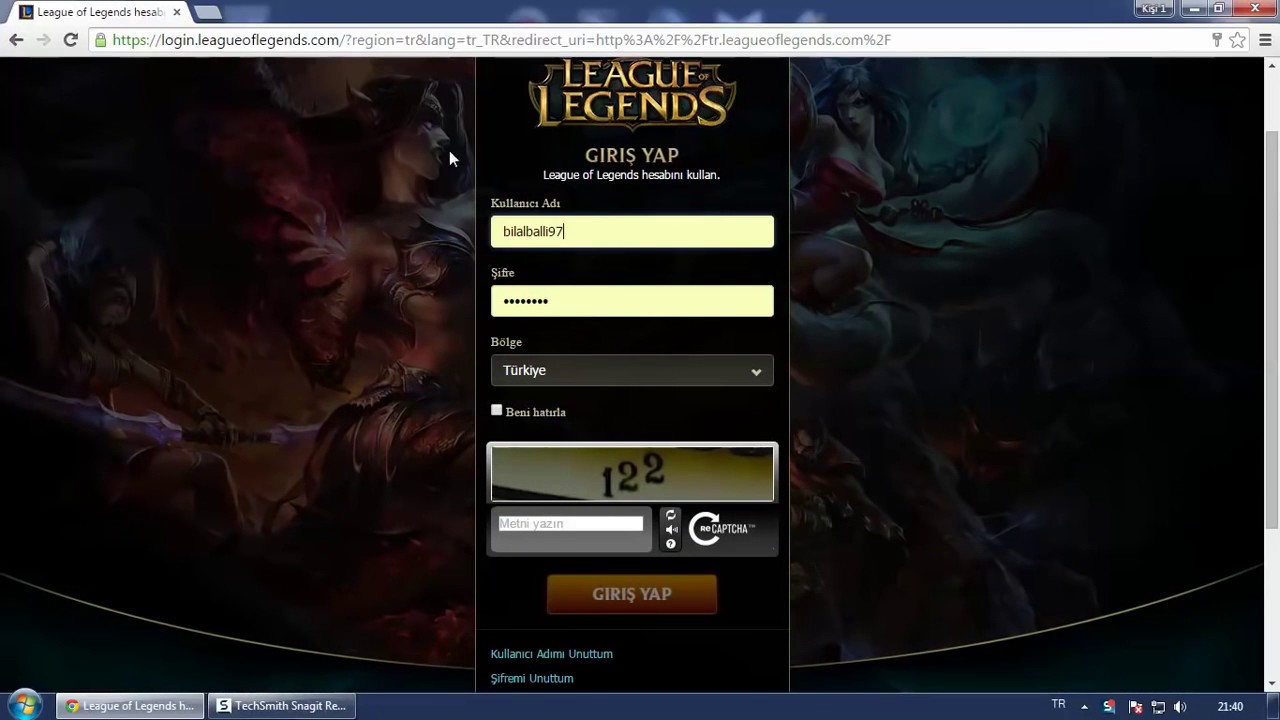Open Action Center flag icon

pos(1135,707)
